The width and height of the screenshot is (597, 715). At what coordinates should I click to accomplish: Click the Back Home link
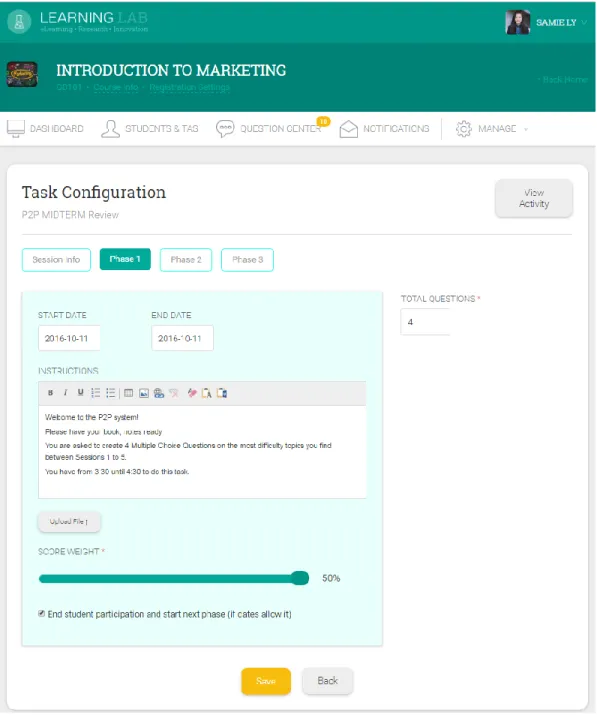coord(565,80)
